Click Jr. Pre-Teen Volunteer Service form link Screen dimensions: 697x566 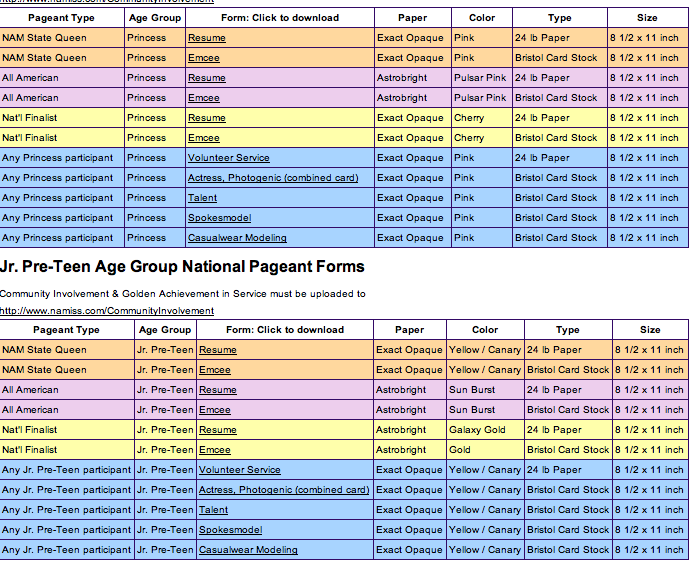point(240,470)
